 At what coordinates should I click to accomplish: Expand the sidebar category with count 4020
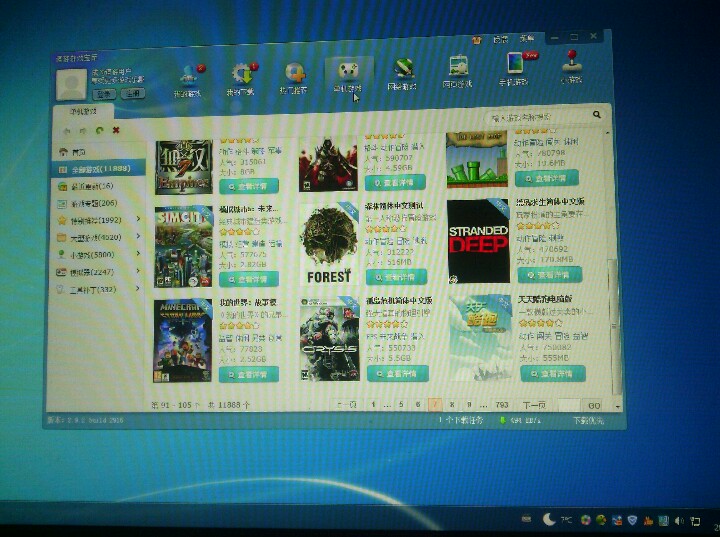point(138,238)
